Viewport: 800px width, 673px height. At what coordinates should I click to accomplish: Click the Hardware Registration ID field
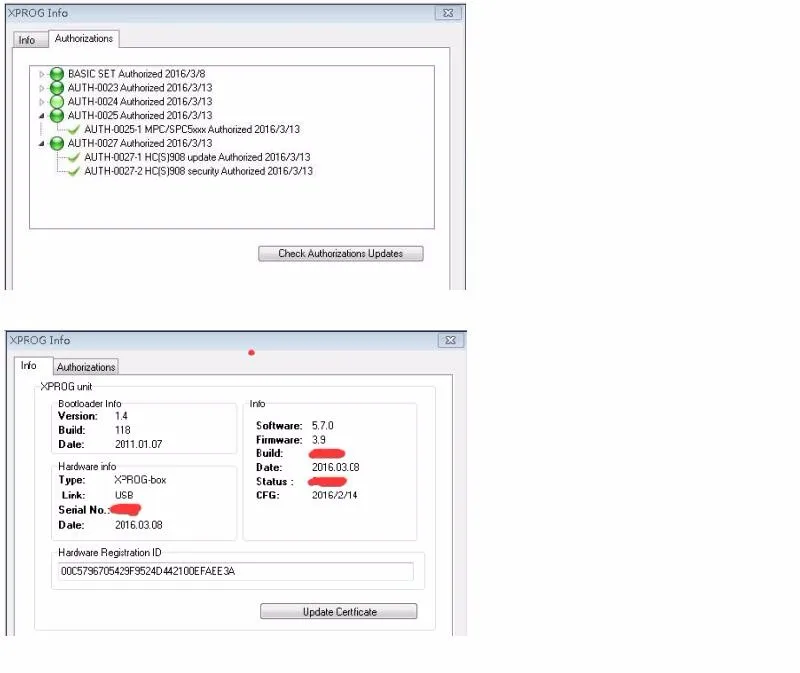pos(235,571)
